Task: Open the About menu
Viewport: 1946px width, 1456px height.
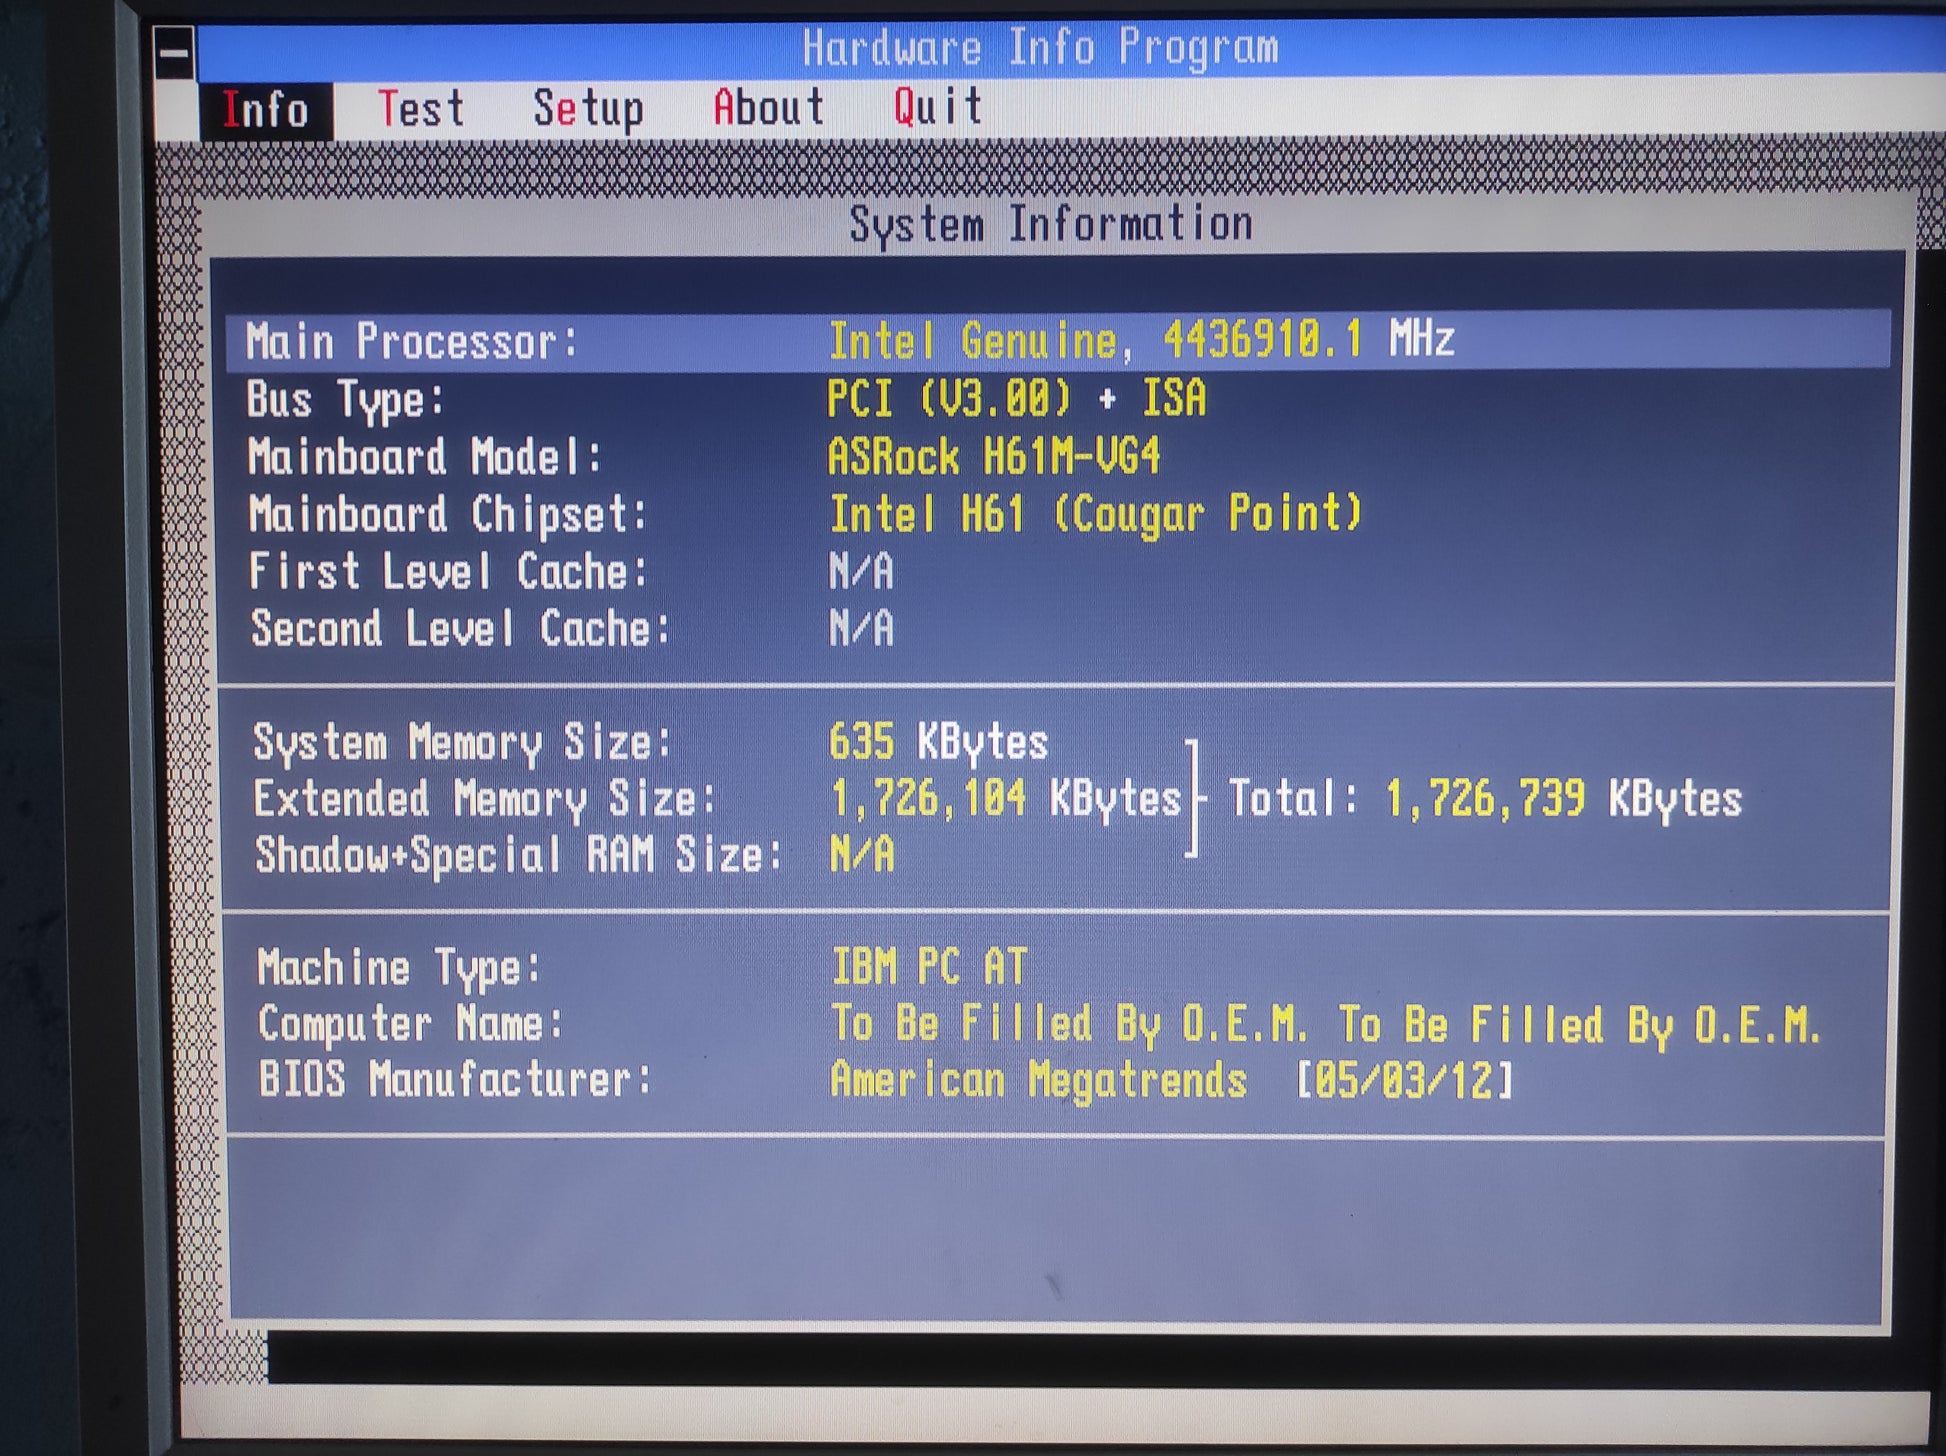Action: tap(768, 108)
